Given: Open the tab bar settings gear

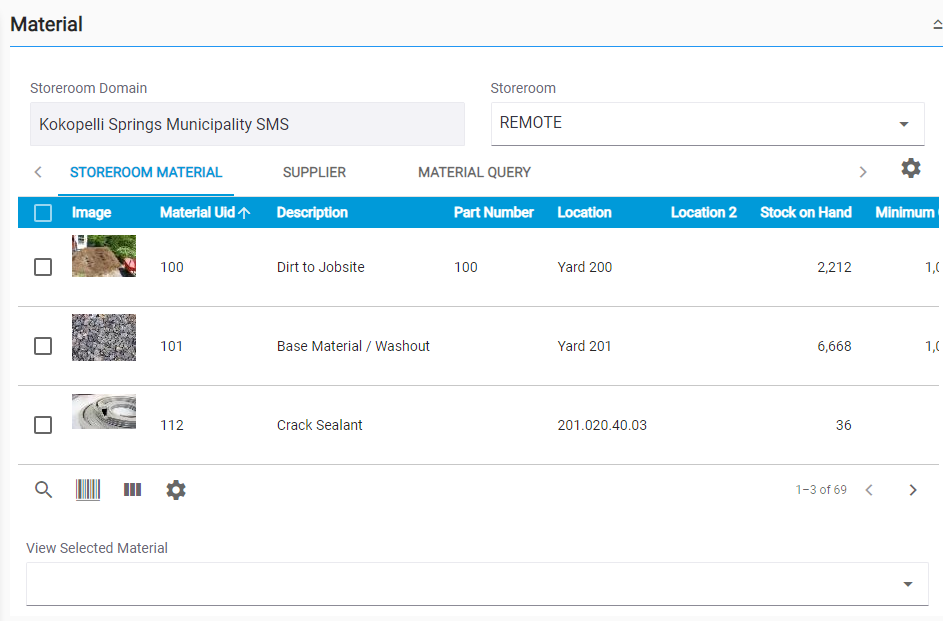Looking at the screenshot, I should [x=910, y=168].
